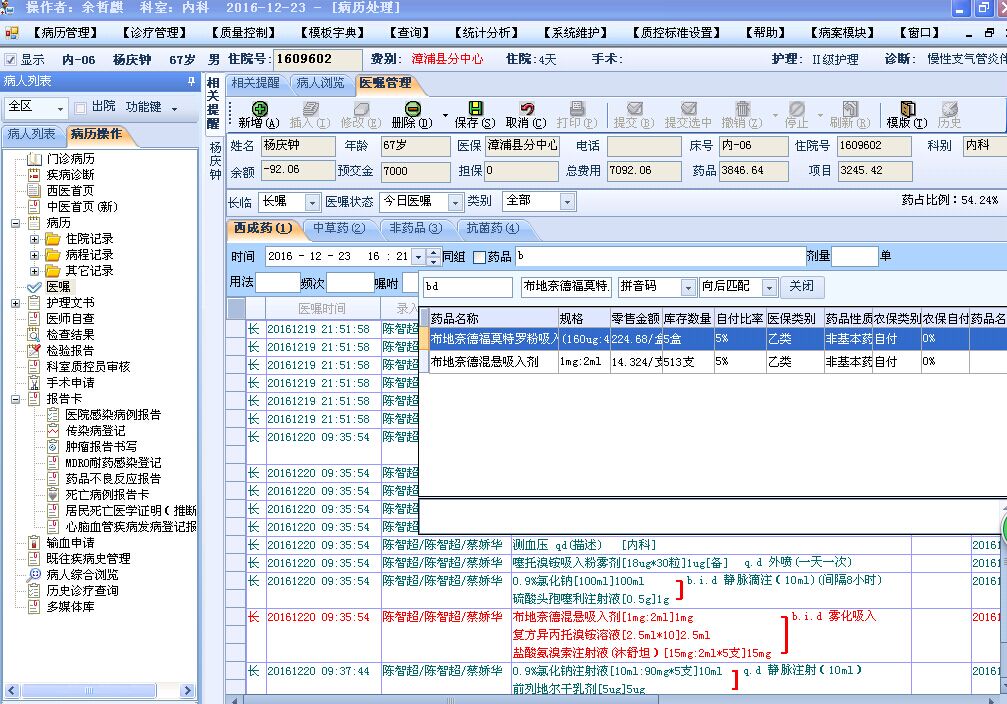1007x704 pixels.
Task: Click the 药品 name input field
Action: click(x=660, y=257)
